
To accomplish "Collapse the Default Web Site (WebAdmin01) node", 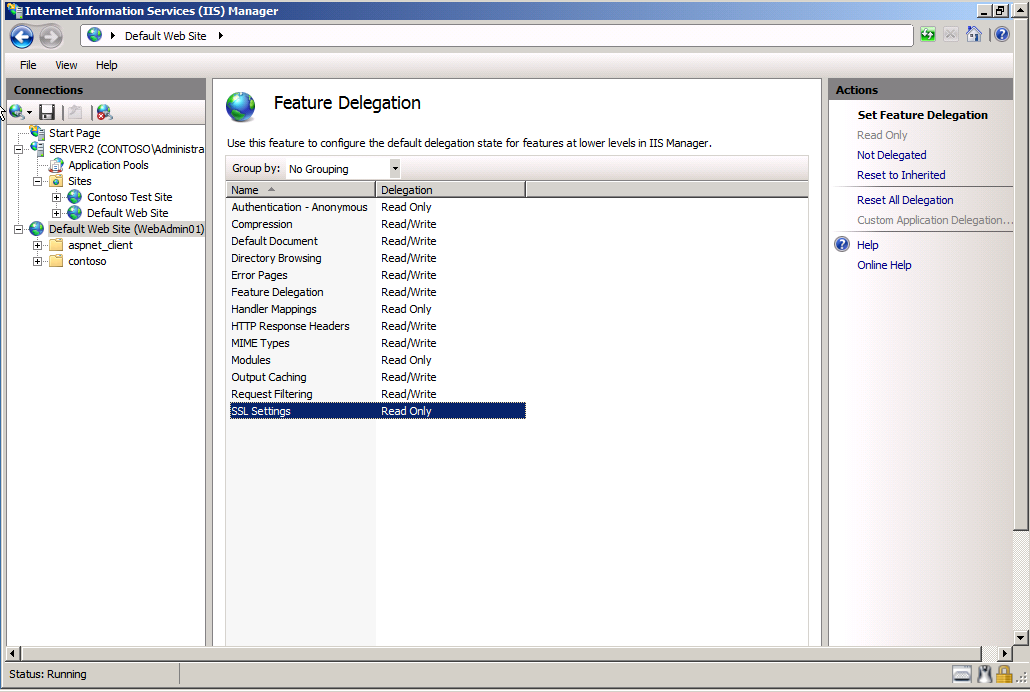I will [x=18, y=229].
